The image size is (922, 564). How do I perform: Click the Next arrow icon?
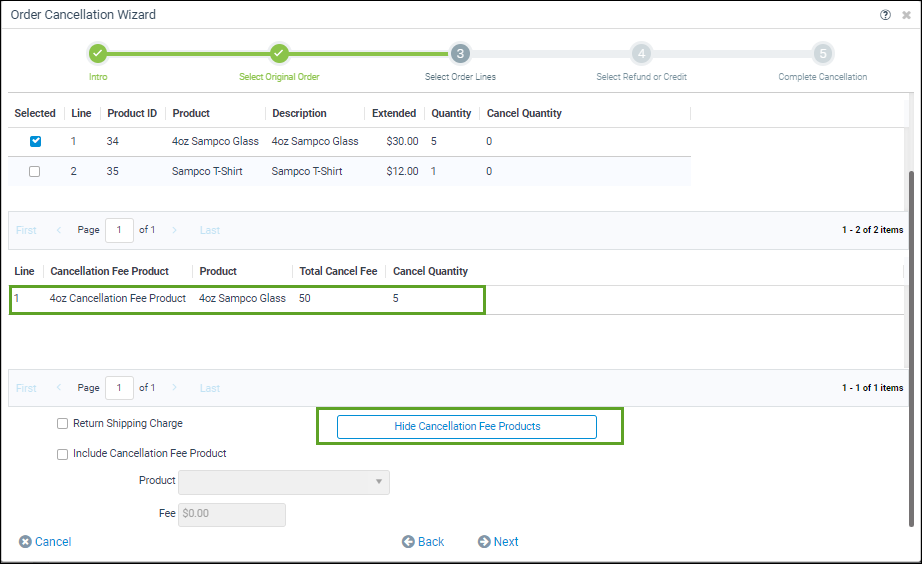pos(484,542)
